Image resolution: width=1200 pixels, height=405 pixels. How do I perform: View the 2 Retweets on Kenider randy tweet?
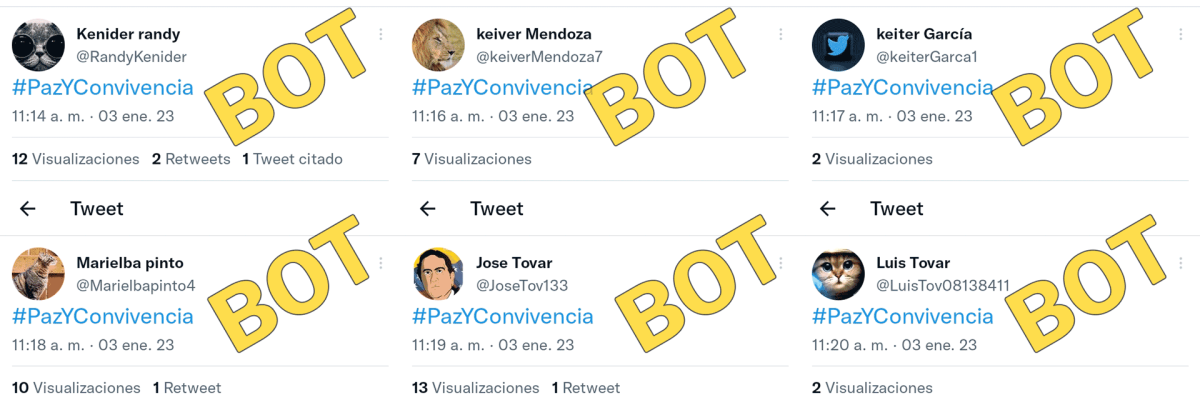pos(191,159)
